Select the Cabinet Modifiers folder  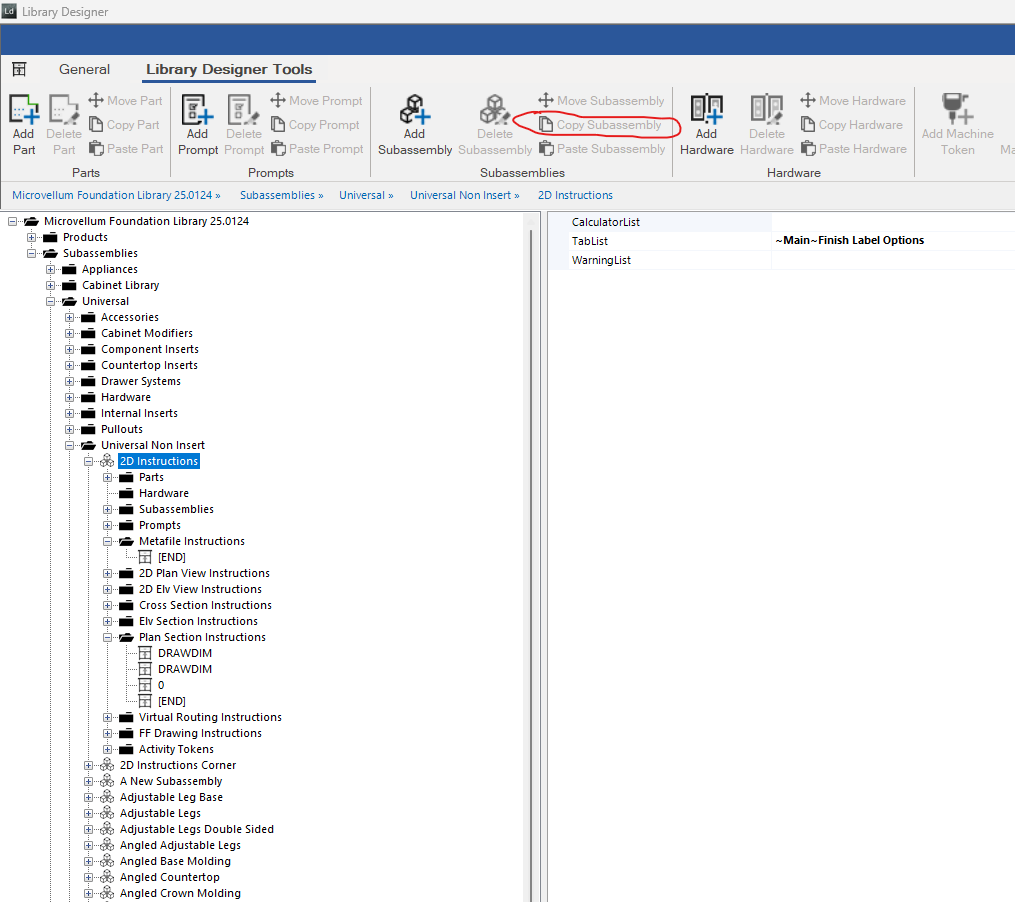click(147, 333)
